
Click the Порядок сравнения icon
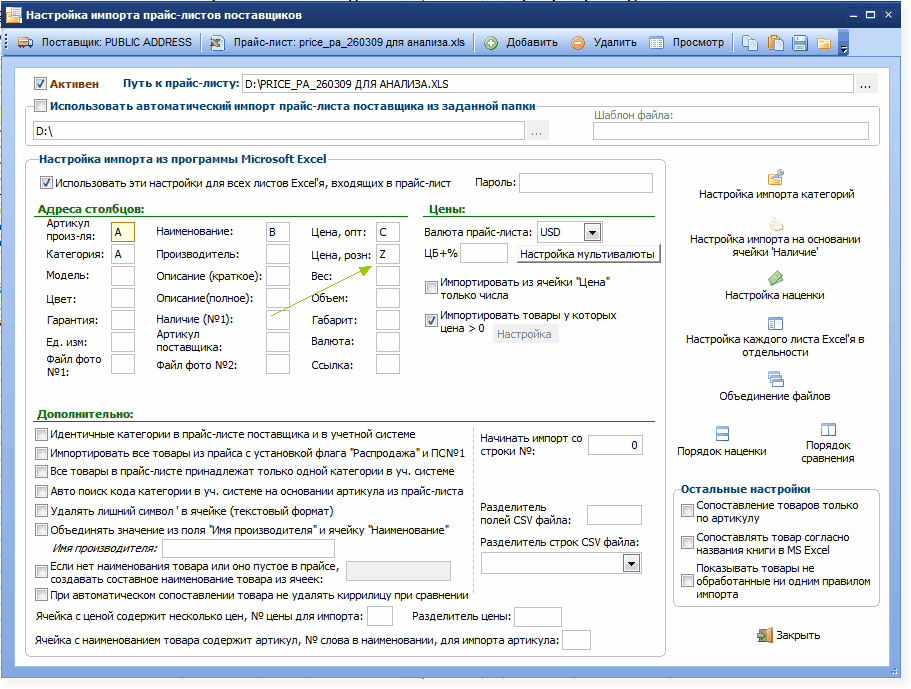tap(828, 430)
